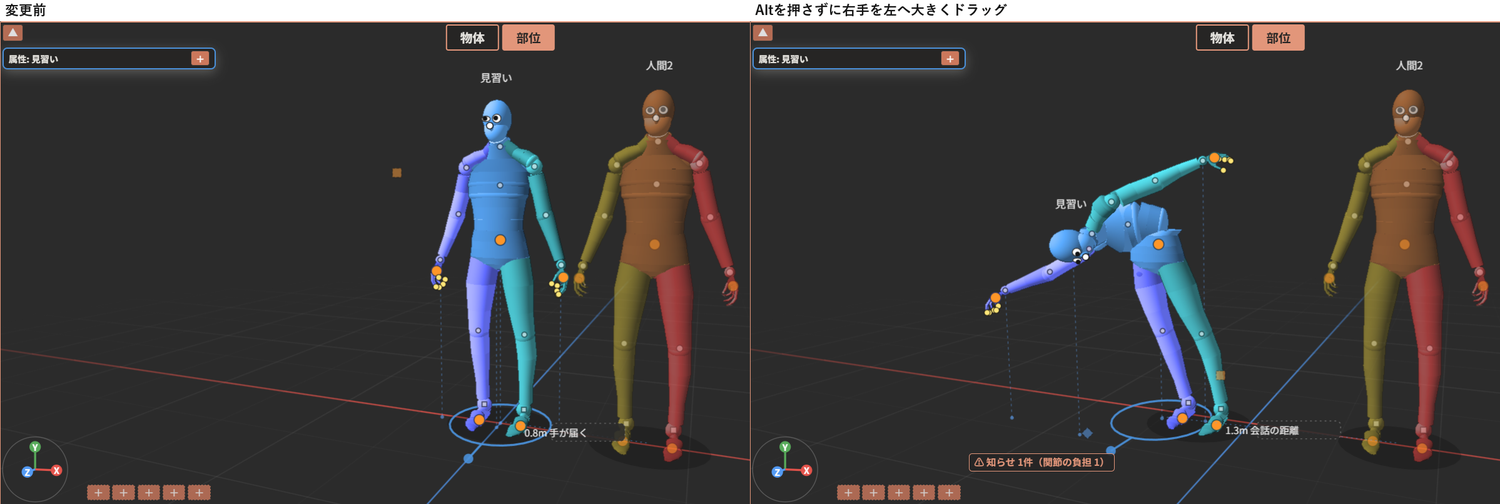Click the 人間2 name label in 変更前 panel
The image size is (1500, 504).
click(659, 65)
